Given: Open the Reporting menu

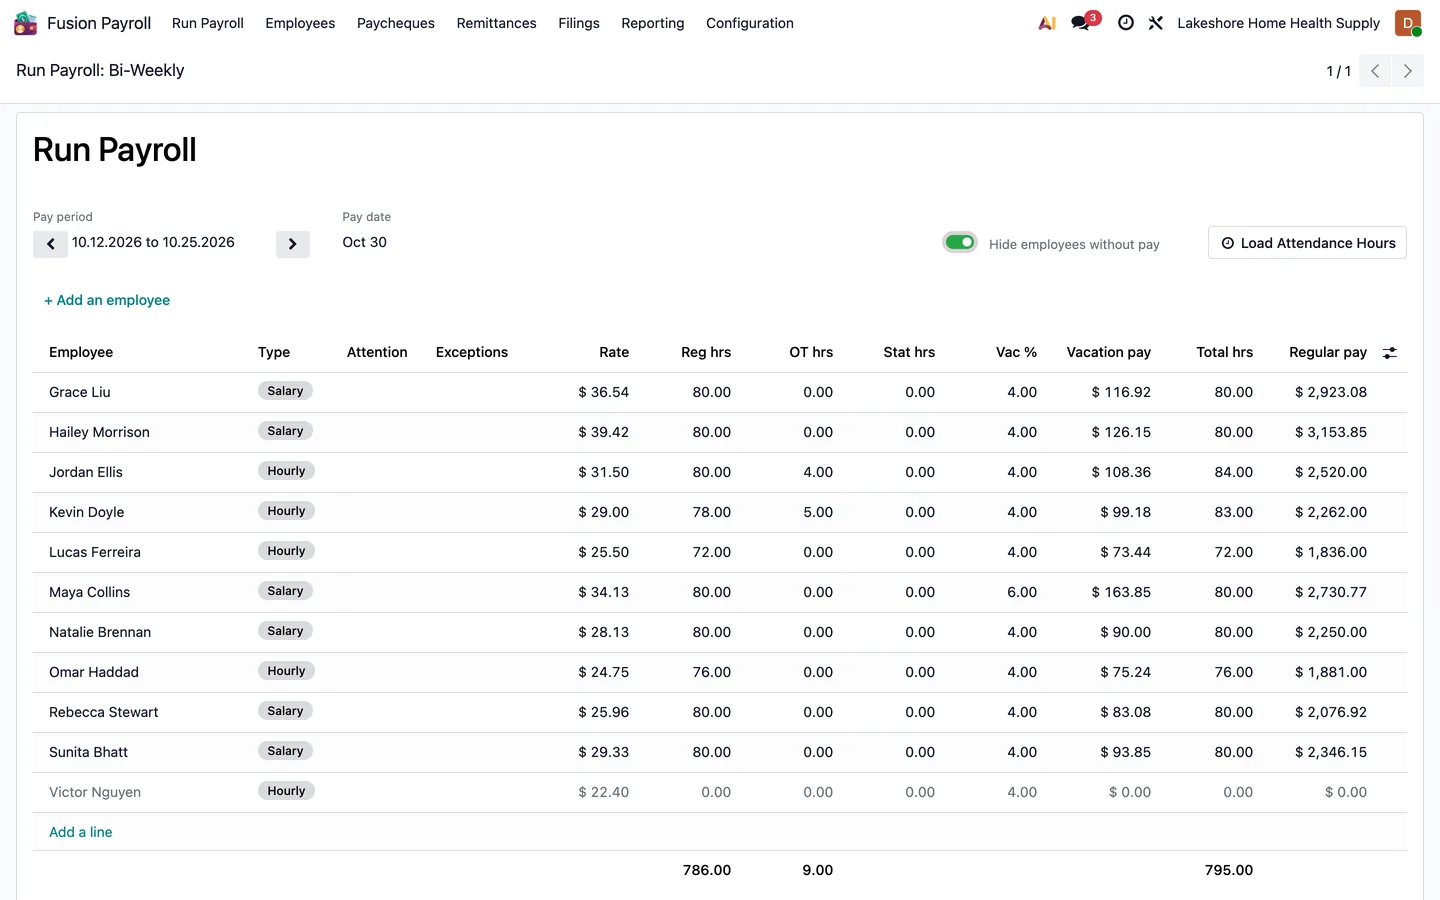Looking at the screenshot, I should coord(653,23).
